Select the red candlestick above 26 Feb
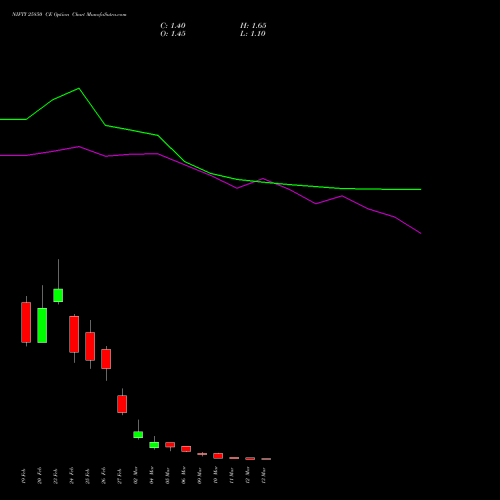 pos(106,359)
